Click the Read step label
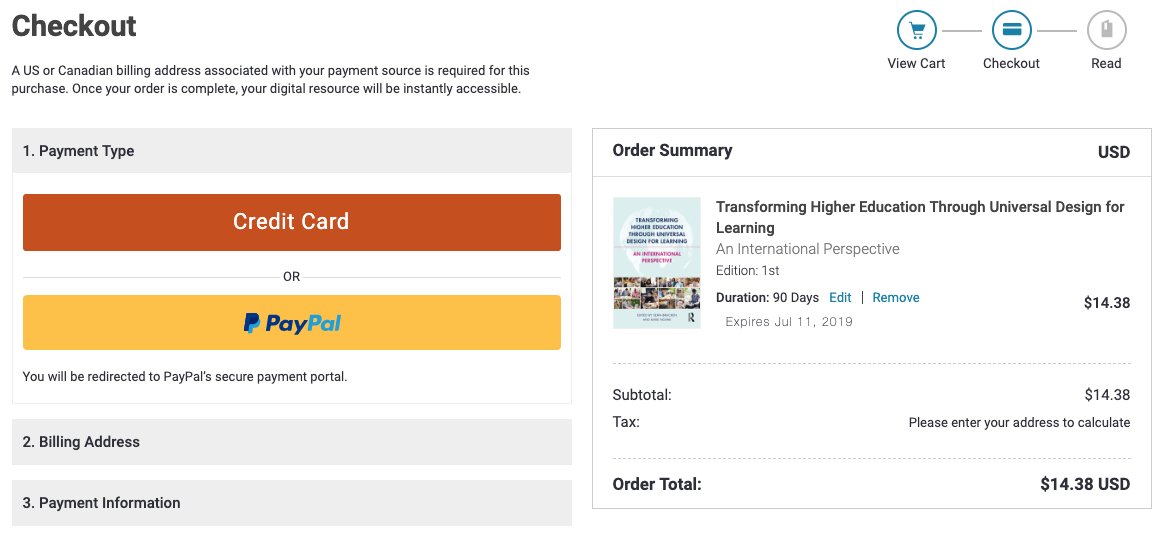 [1106, 63]
